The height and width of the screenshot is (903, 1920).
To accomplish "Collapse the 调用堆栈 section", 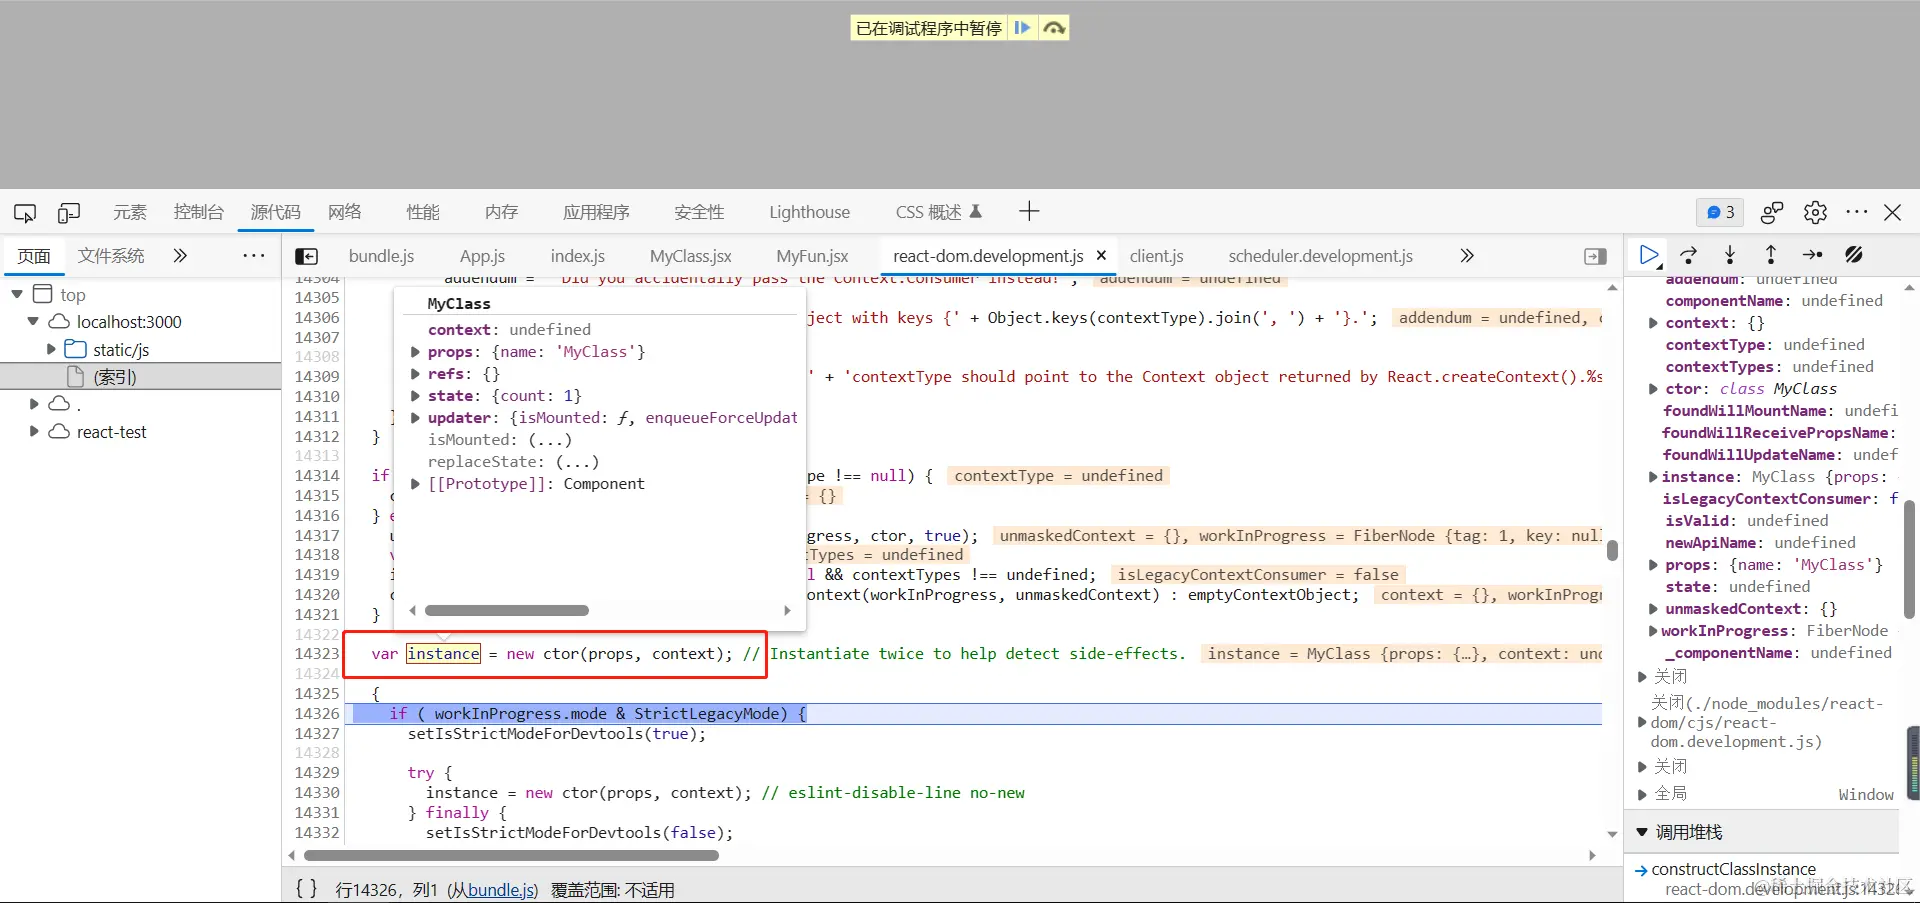I will pos(1642,832).
